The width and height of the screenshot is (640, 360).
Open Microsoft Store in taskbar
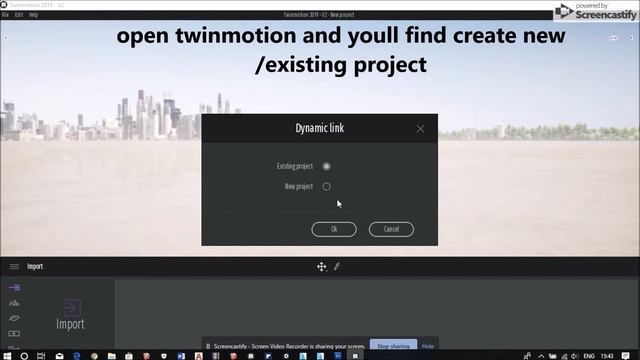coord(129,356)
